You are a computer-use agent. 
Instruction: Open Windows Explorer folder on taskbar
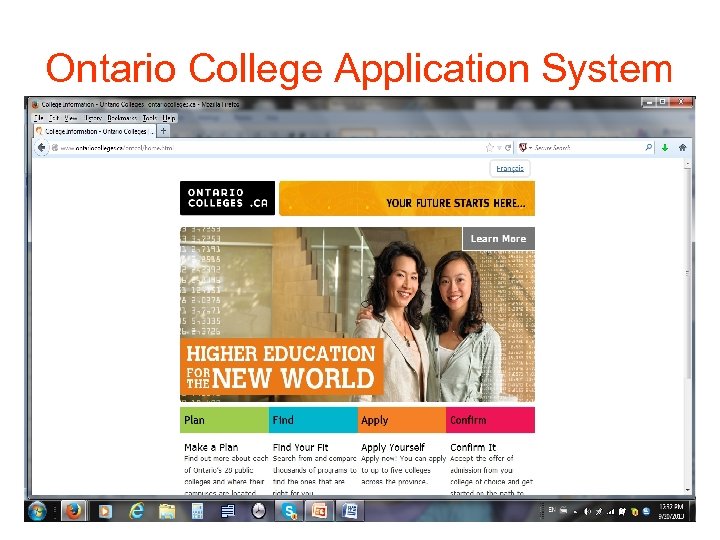(167, 511)
